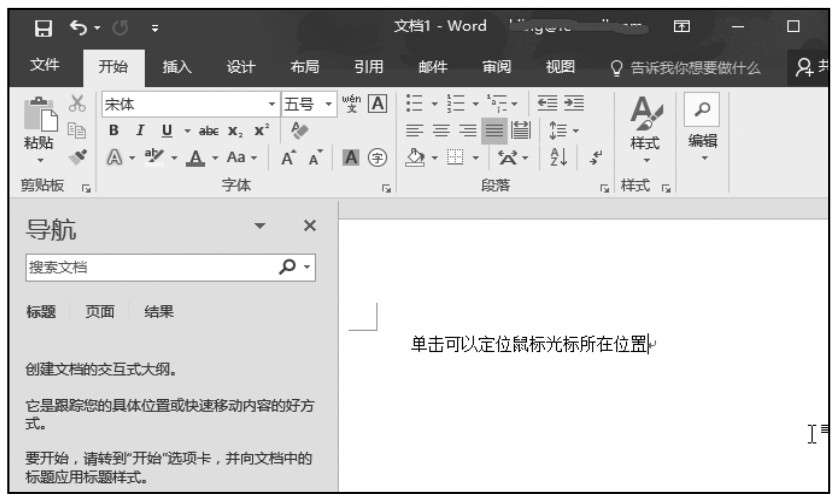
Task: Toggle bold formatting
Action: 114,130
